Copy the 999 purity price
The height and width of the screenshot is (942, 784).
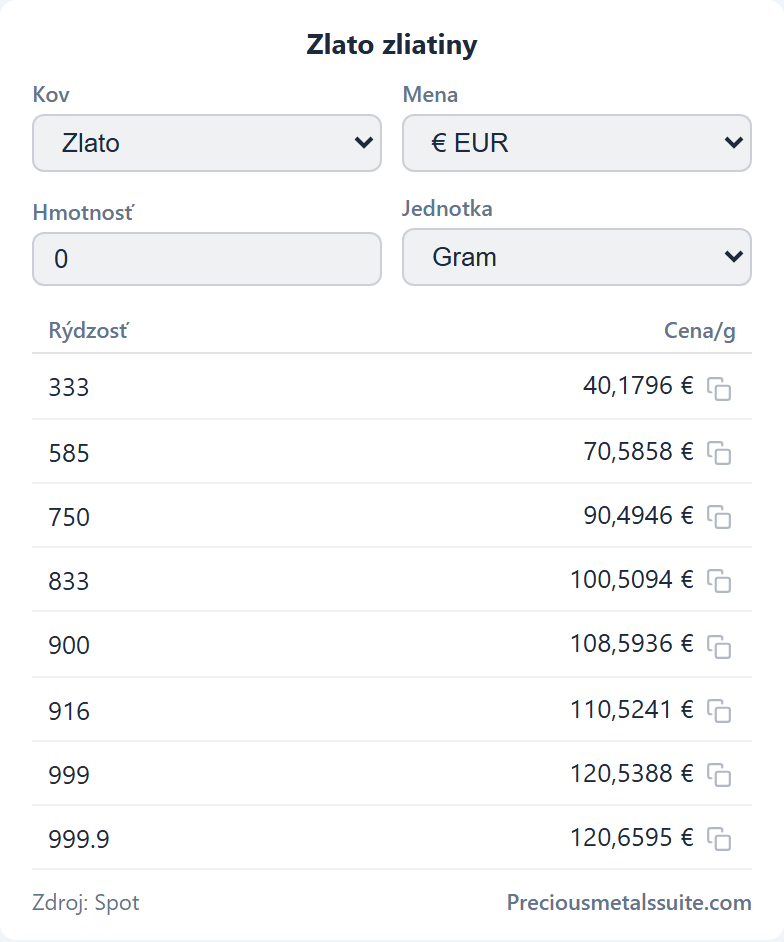pyautogui.click(x=719, y=774)
